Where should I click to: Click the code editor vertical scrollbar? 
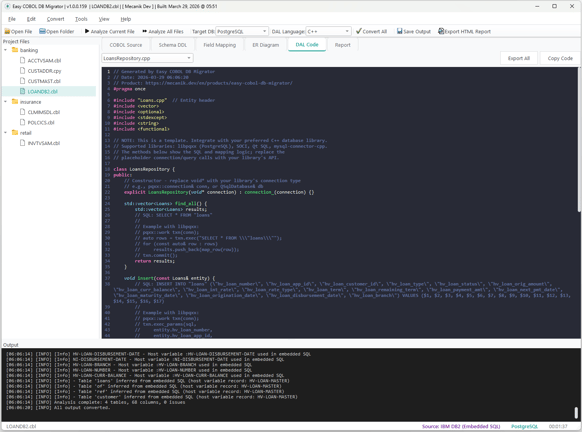pyautogui.click(x=579, y=140)
